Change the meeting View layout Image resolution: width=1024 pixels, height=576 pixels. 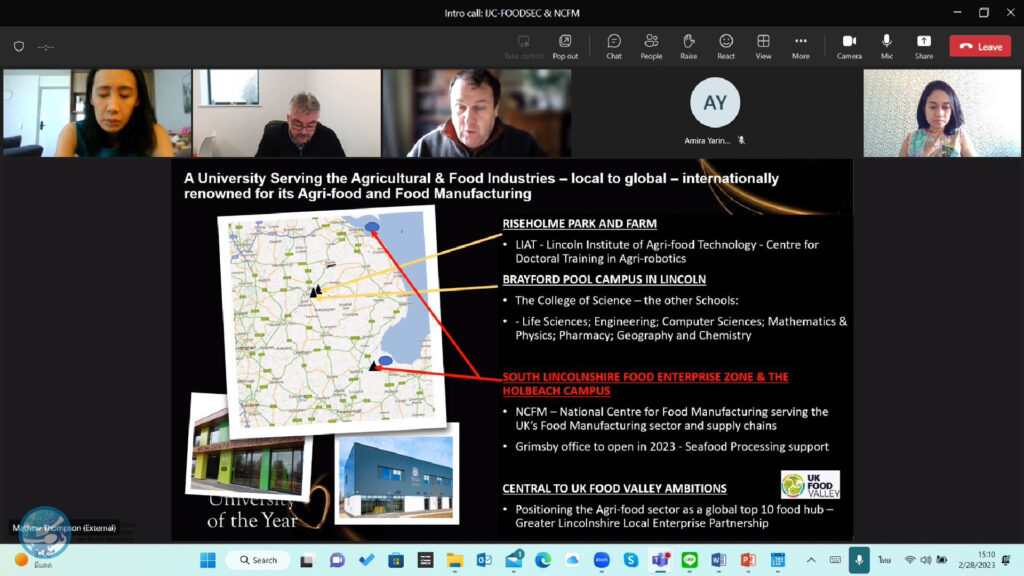[763, 46]
